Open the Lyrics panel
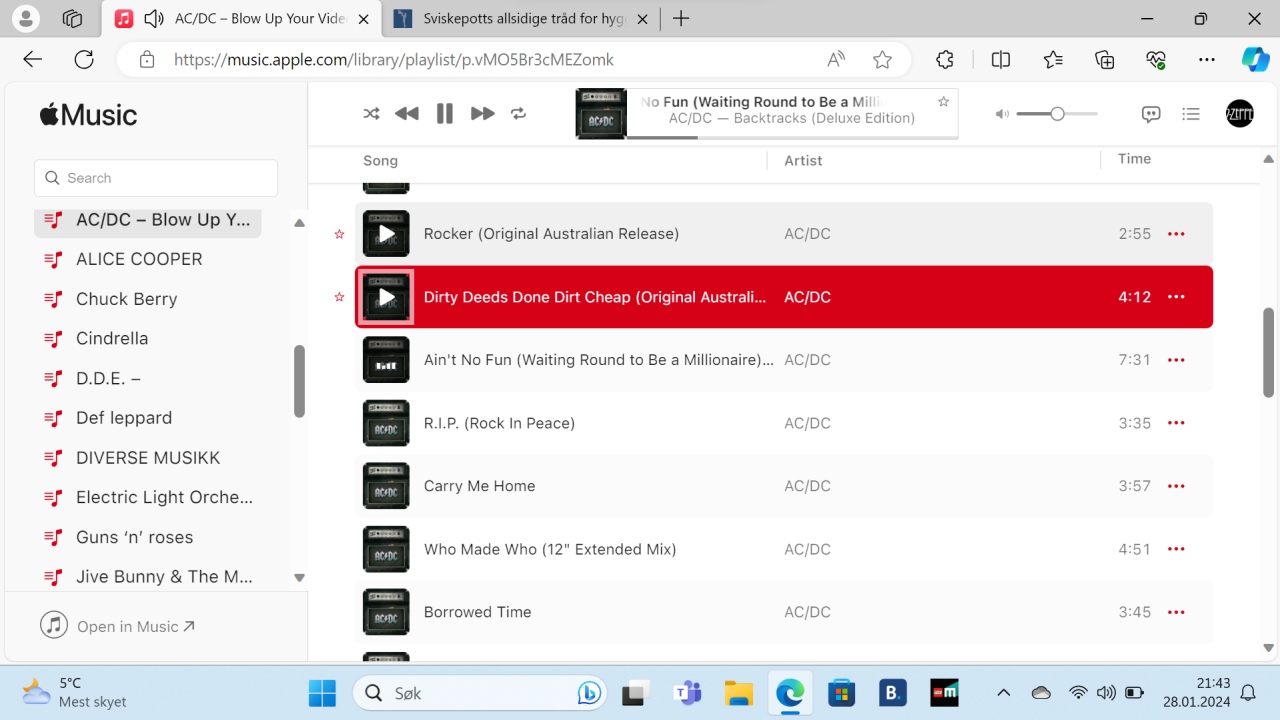This screenshot has height=720, width=1280. point(1151,113)
